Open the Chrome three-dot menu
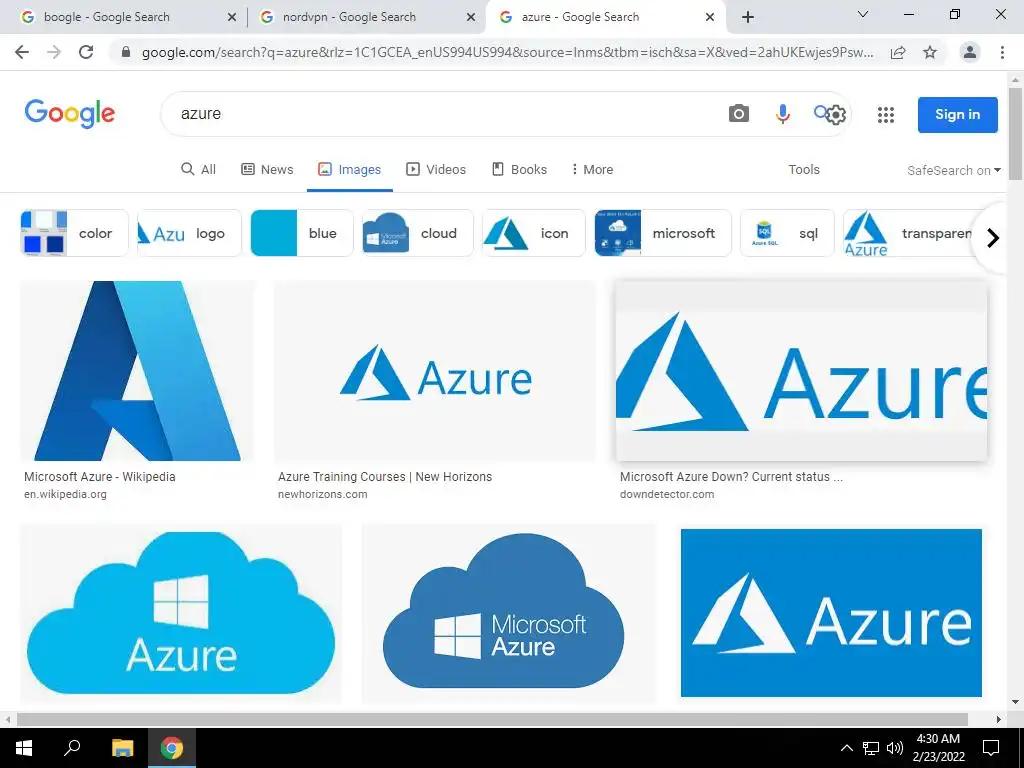Image resolution: width=1024 pixels, height=768 pixels. 1002,52
